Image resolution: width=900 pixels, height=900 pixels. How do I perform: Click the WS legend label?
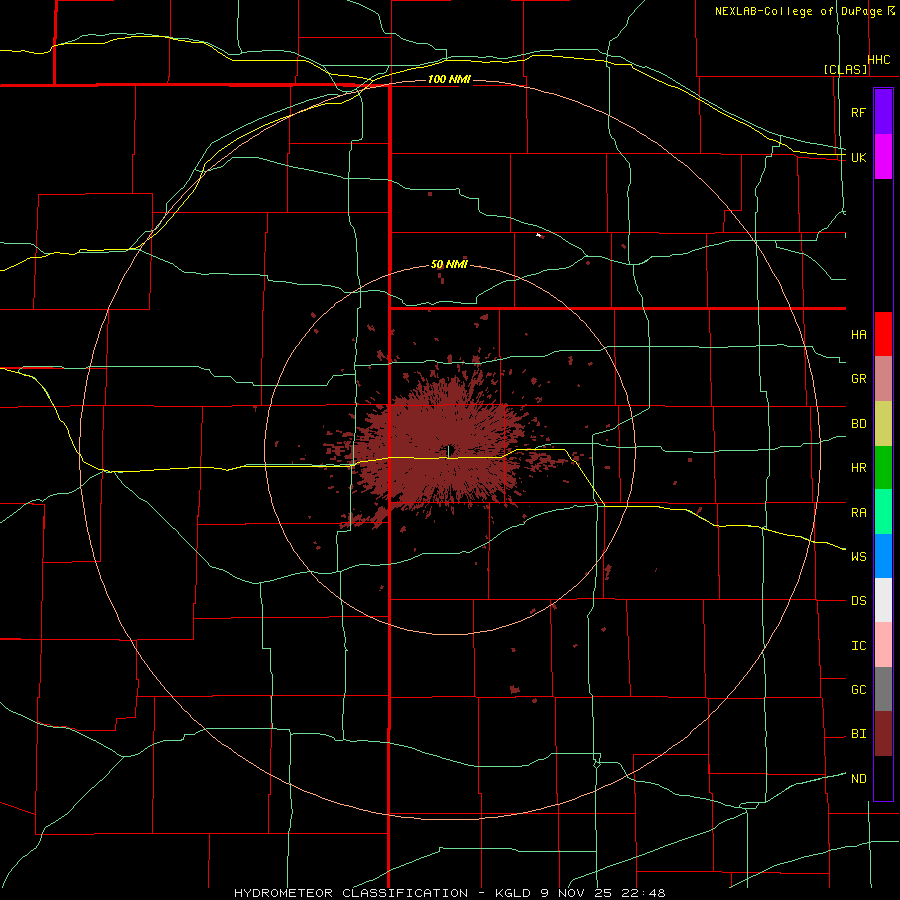(x=858, y=557)
